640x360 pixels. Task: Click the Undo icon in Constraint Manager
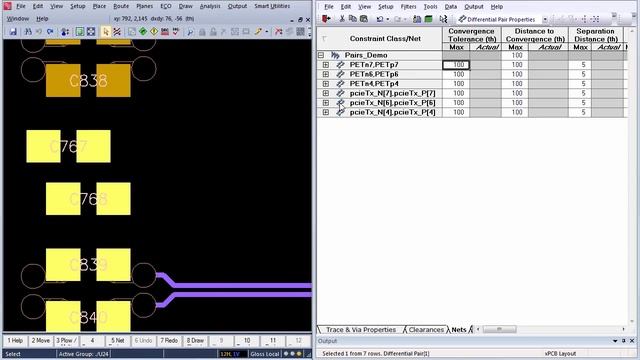(x=380, y=19)
